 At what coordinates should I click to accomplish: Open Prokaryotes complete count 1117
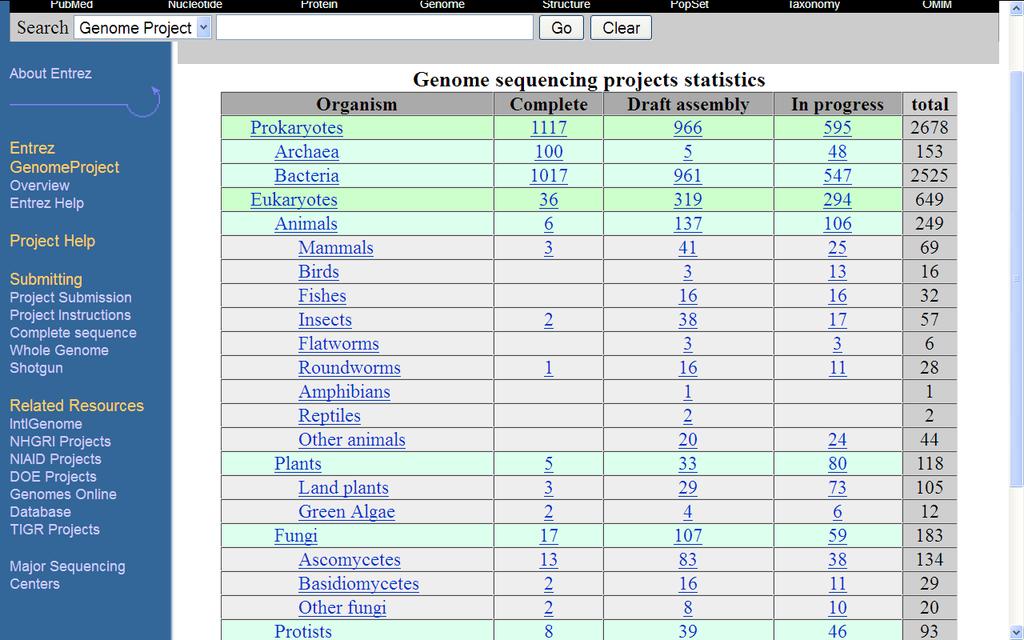[549, 127]
